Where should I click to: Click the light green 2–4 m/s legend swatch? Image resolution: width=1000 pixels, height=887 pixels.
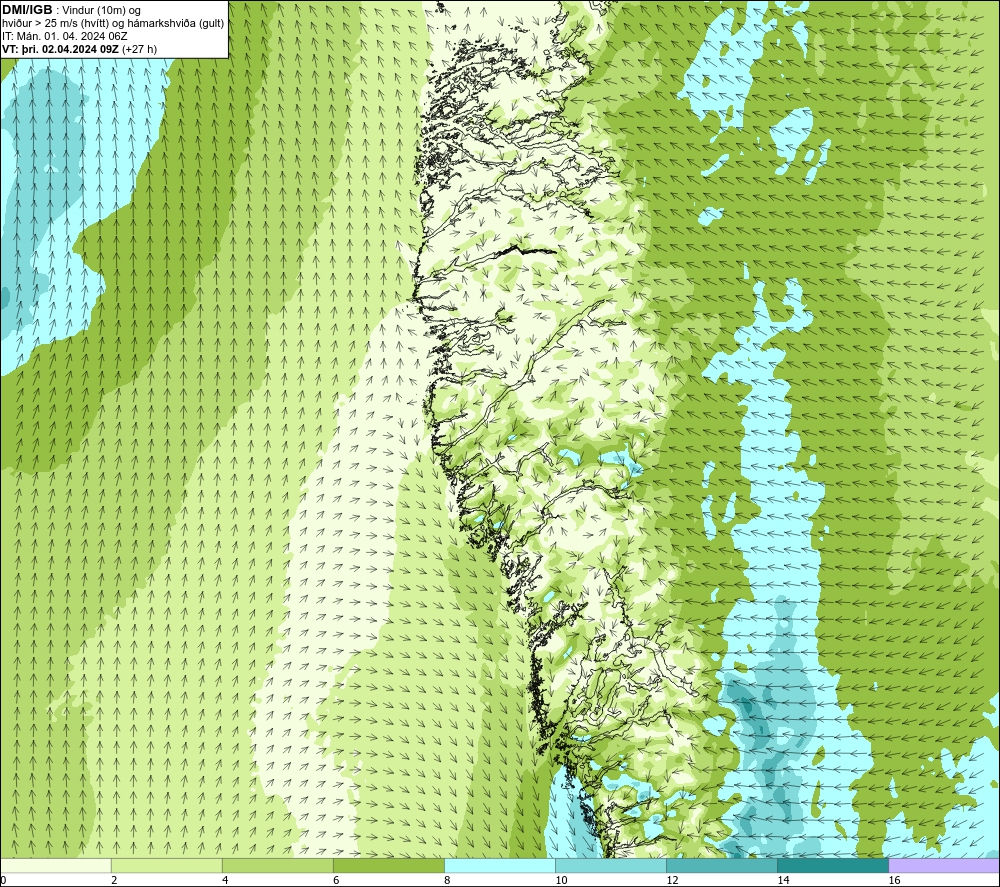click(167, 866)
